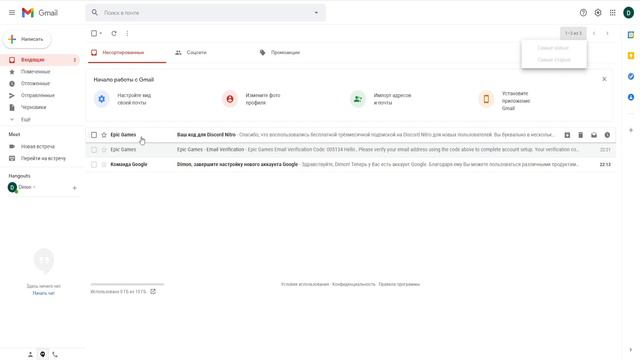Open Contacts in the side panel

pyautogui.click(x=631, y=97)
